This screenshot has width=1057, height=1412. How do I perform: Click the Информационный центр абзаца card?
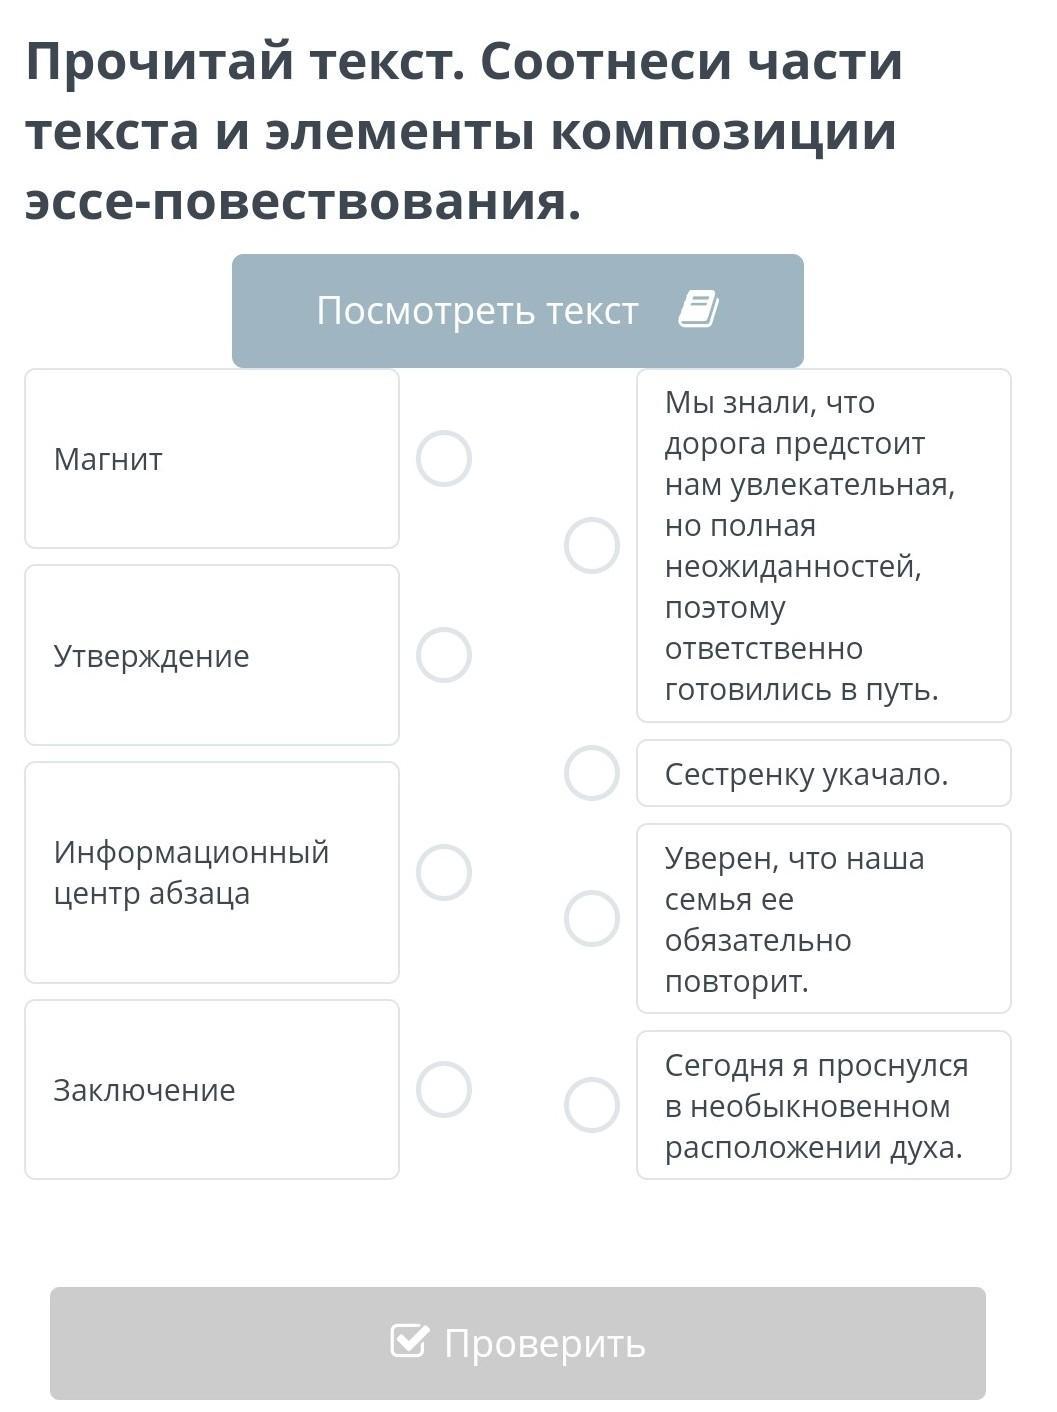point(212,872)
